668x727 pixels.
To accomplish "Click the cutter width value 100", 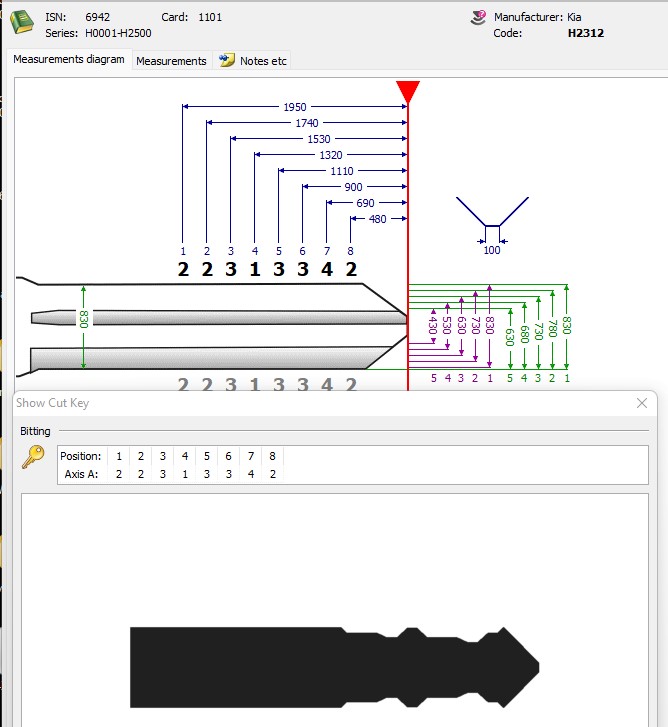I will click(x=492, y=250).
